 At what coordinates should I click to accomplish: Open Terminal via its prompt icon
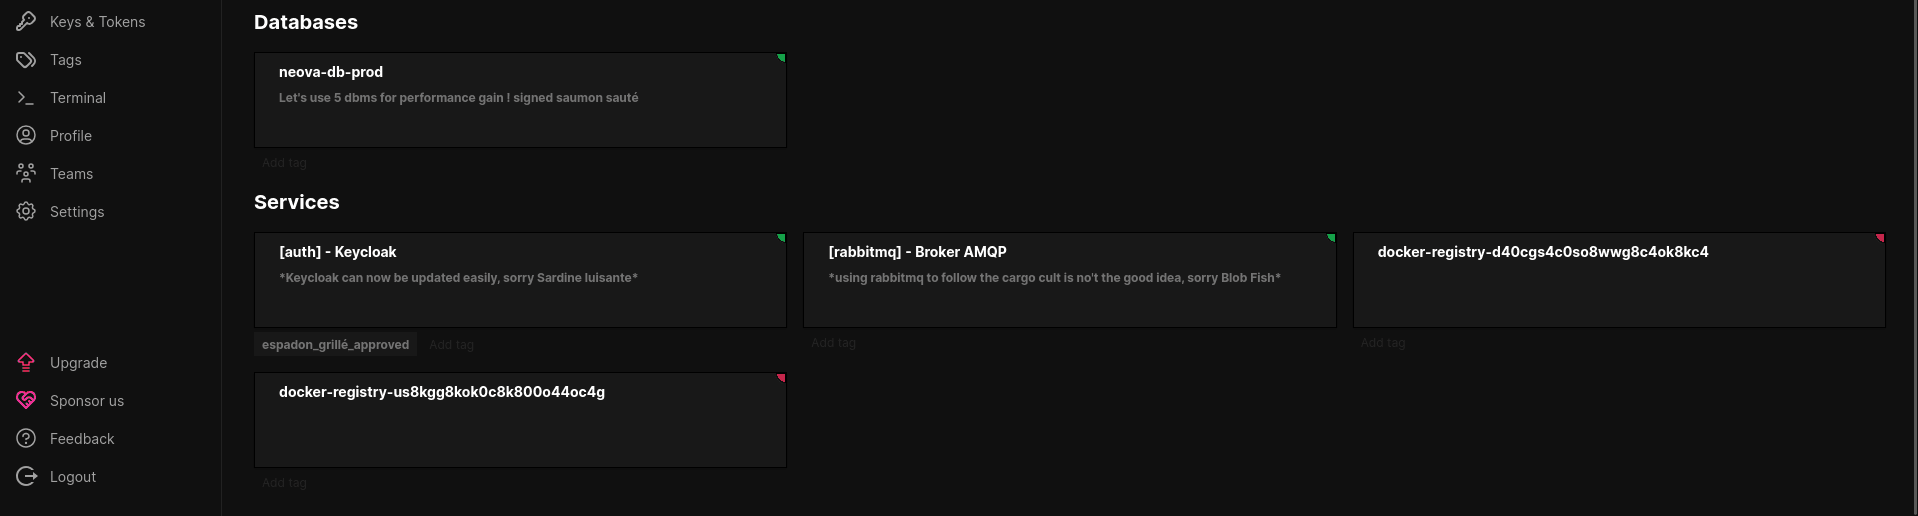(x=26, y=98)
